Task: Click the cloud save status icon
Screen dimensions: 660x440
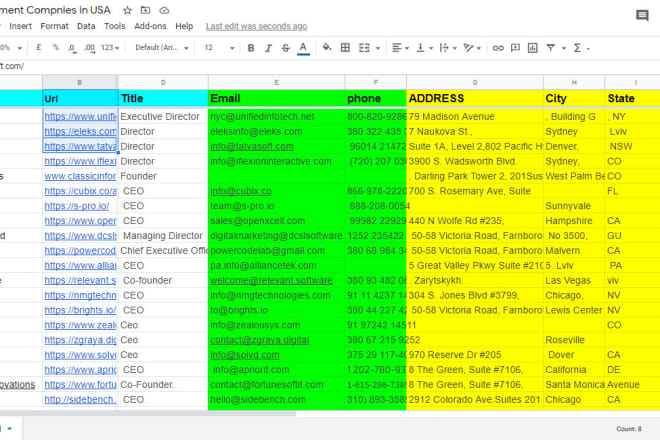Action: point(164,10)
